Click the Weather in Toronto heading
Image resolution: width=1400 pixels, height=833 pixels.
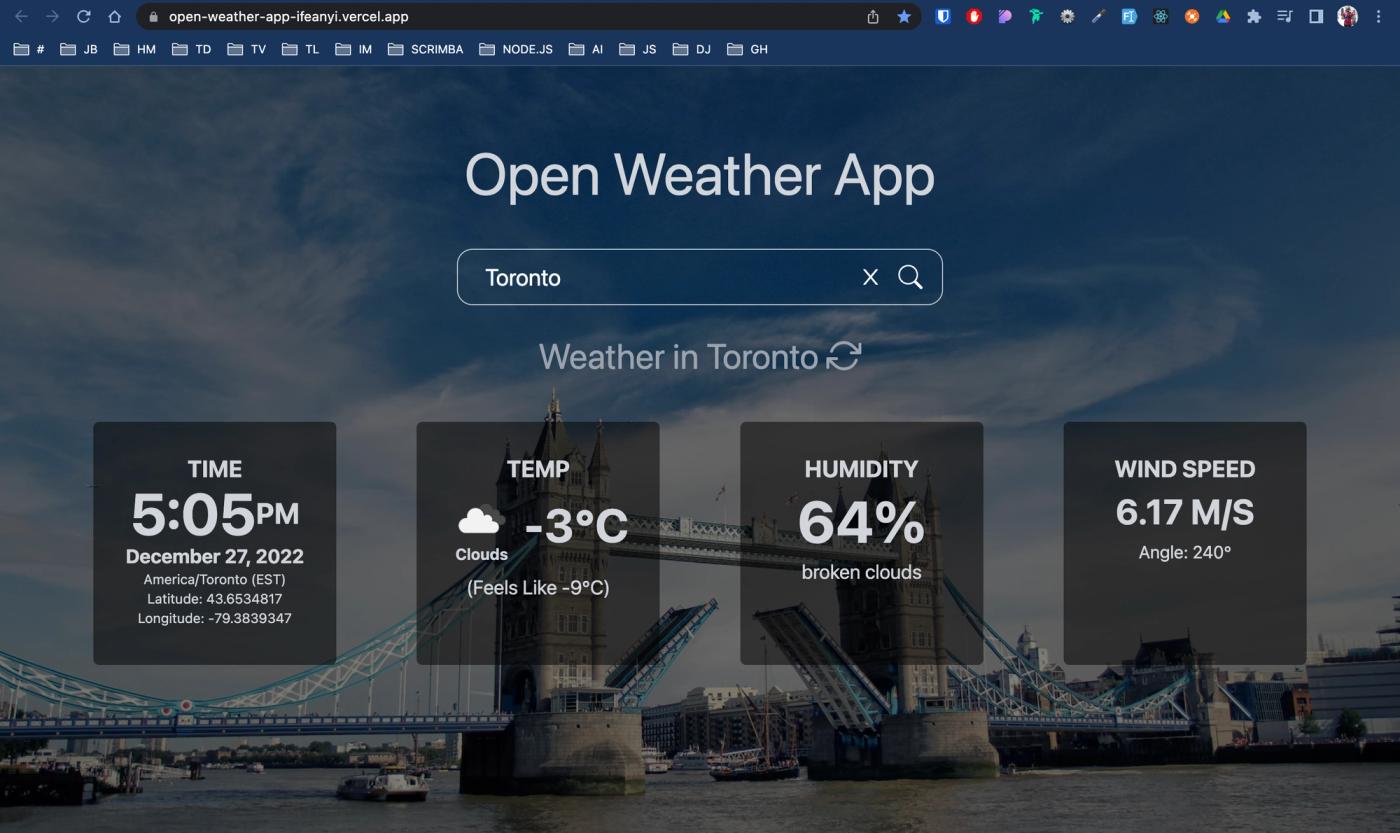coord(678,357)
